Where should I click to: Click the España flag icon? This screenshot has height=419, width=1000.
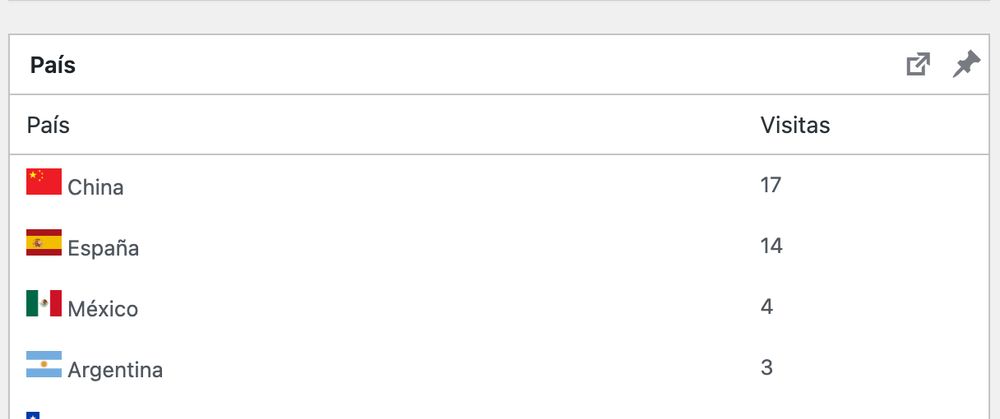click(x=44, y=242)
